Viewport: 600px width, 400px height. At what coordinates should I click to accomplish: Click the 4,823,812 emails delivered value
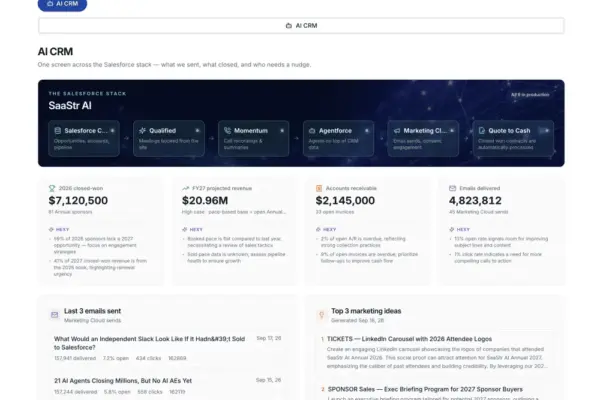coord(475,201)
